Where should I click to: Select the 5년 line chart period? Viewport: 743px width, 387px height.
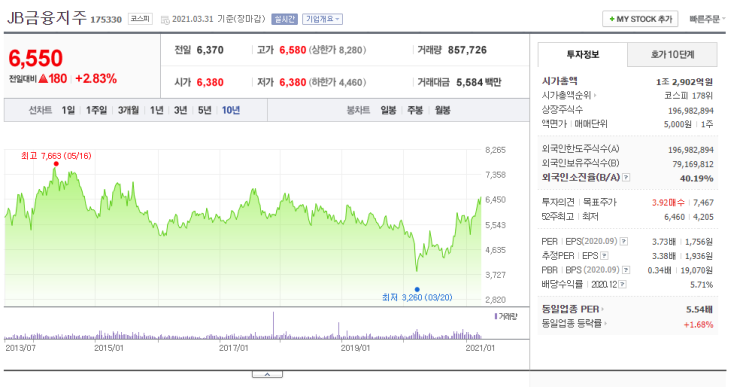(205, 110)
